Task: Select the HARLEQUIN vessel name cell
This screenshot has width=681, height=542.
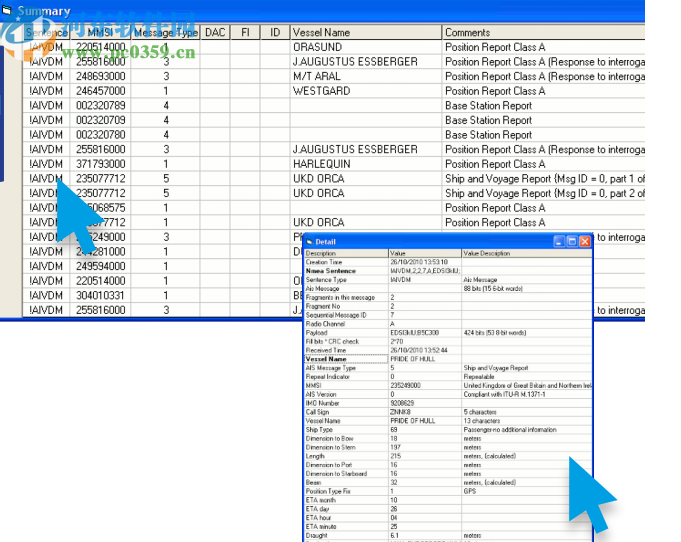Action: click(322, 164)
